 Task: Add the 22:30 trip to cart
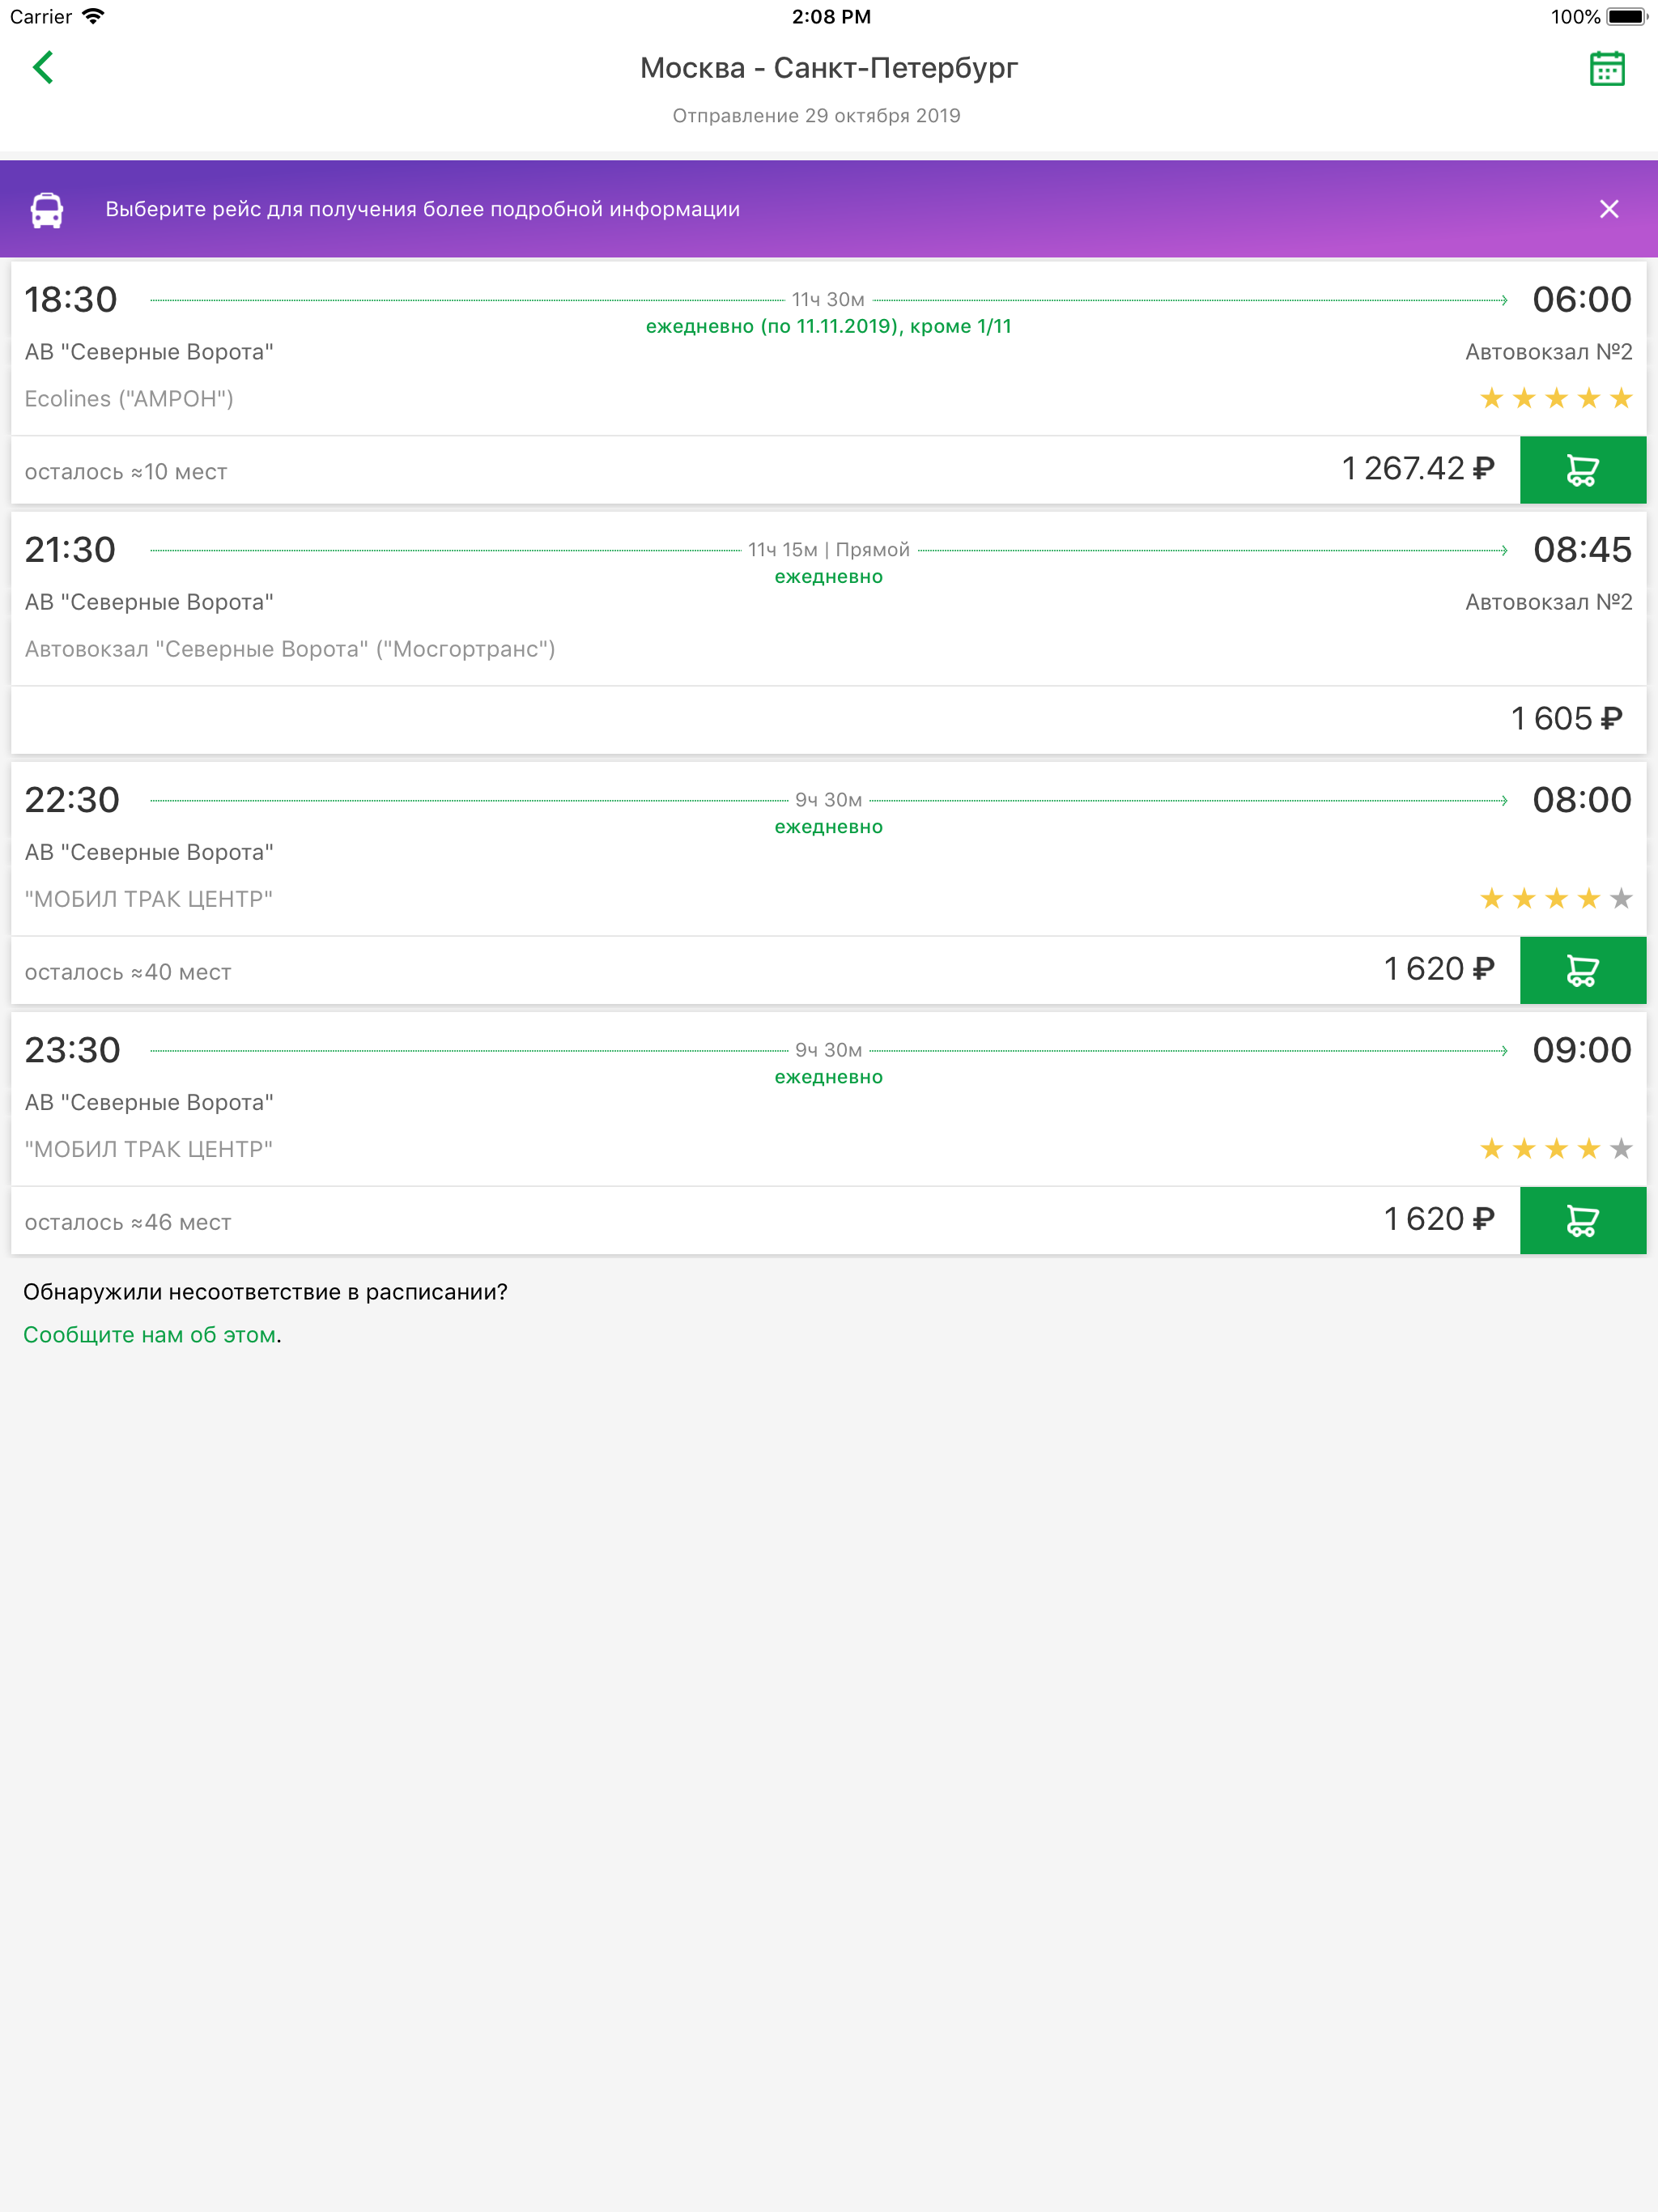click(x=1582, y=970)
